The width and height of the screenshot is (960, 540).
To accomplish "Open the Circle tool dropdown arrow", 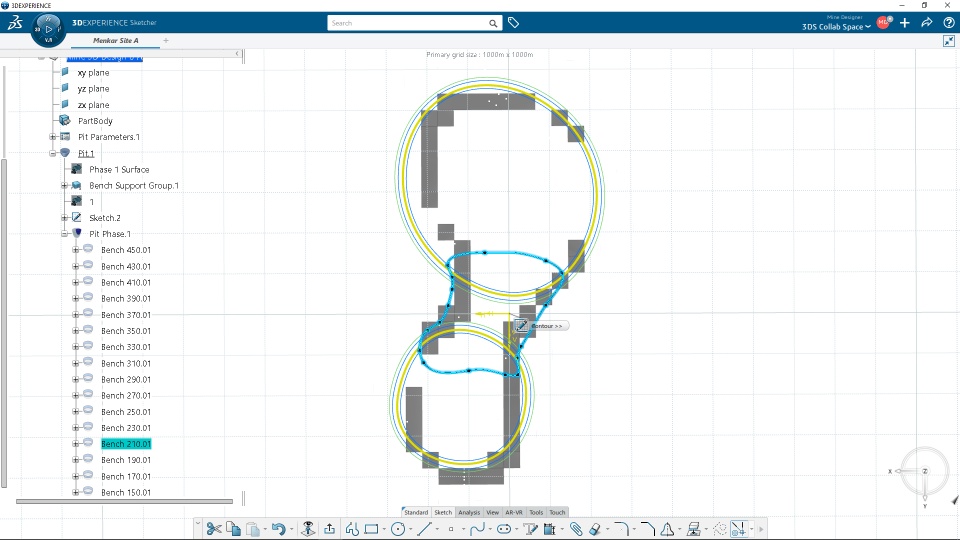I will (x=410, y=530).
